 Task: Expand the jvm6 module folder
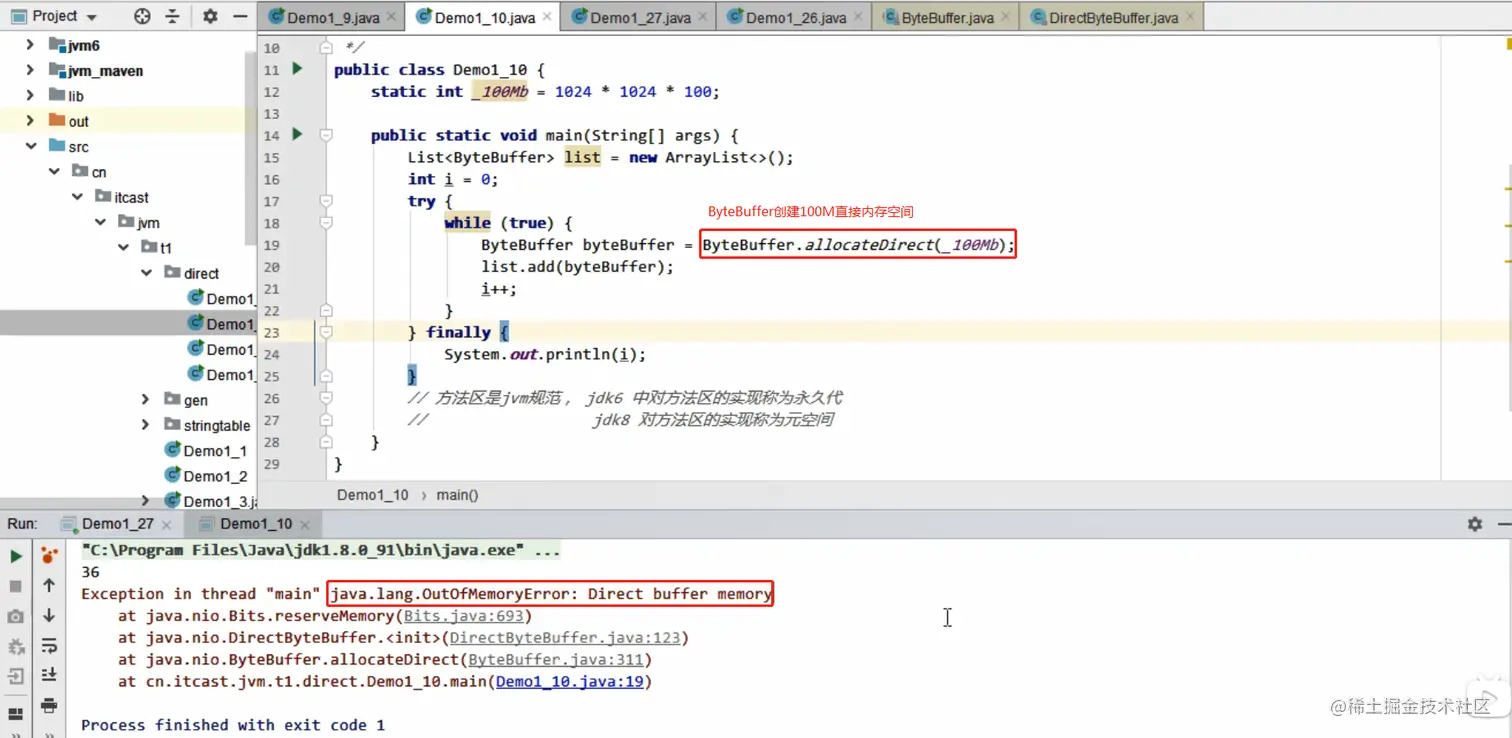click(29, 45)
